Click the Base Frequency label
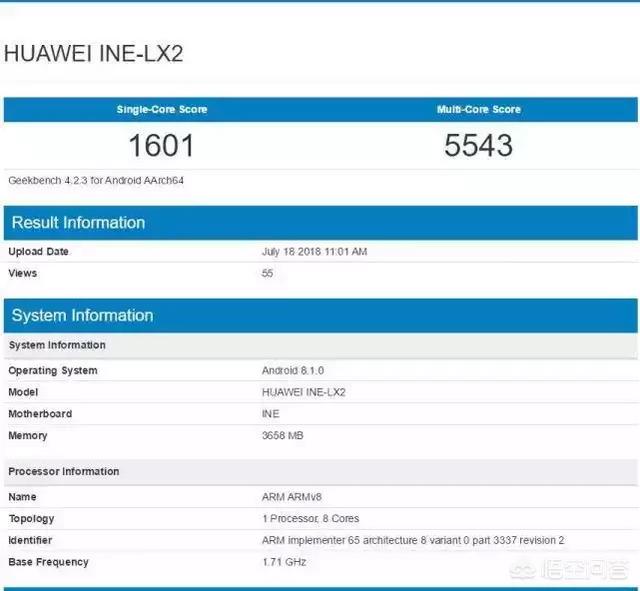This screenshot has height=591, width=640. 48,562
